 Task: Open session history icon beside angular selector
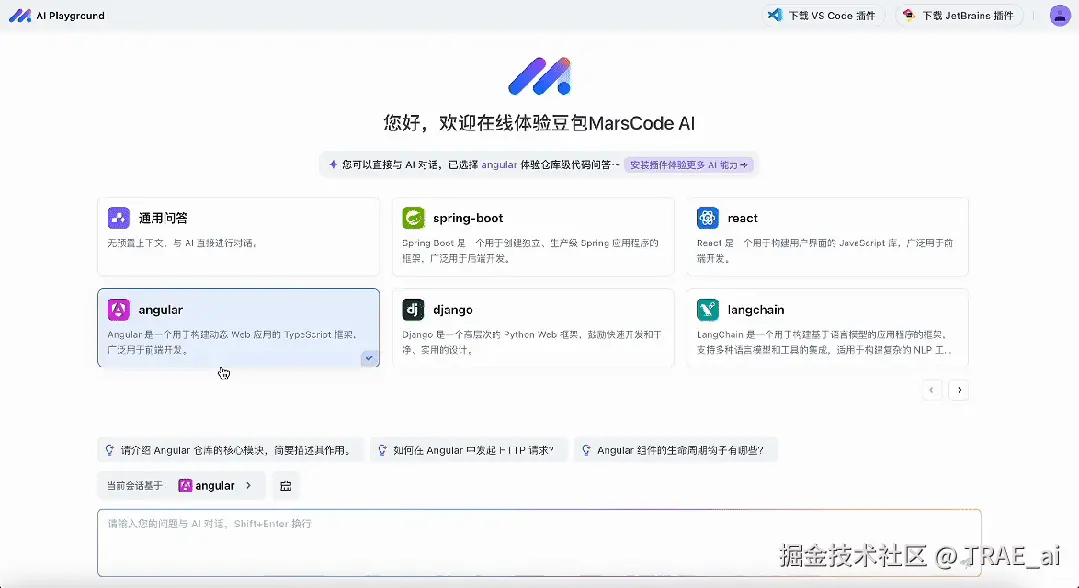pyautogui.click(x=285, y=485)
